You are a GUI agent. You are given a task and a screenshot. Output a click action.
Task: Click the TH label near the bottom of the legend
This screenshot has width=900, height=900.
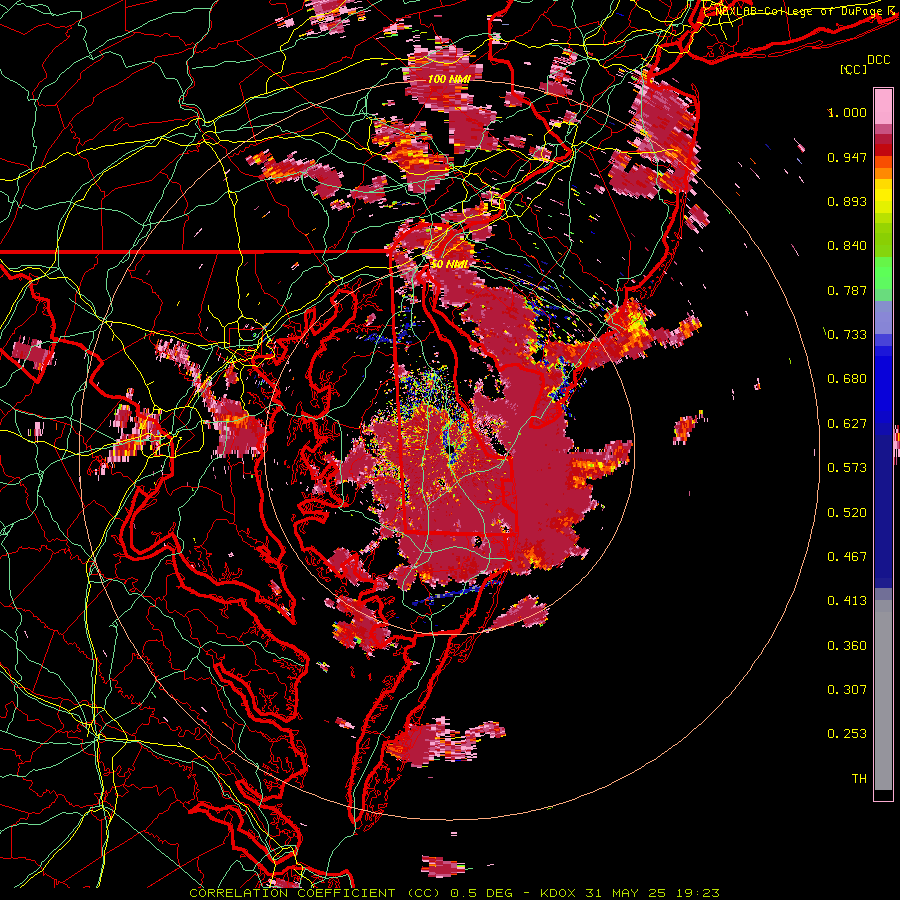tap(859, 779)
